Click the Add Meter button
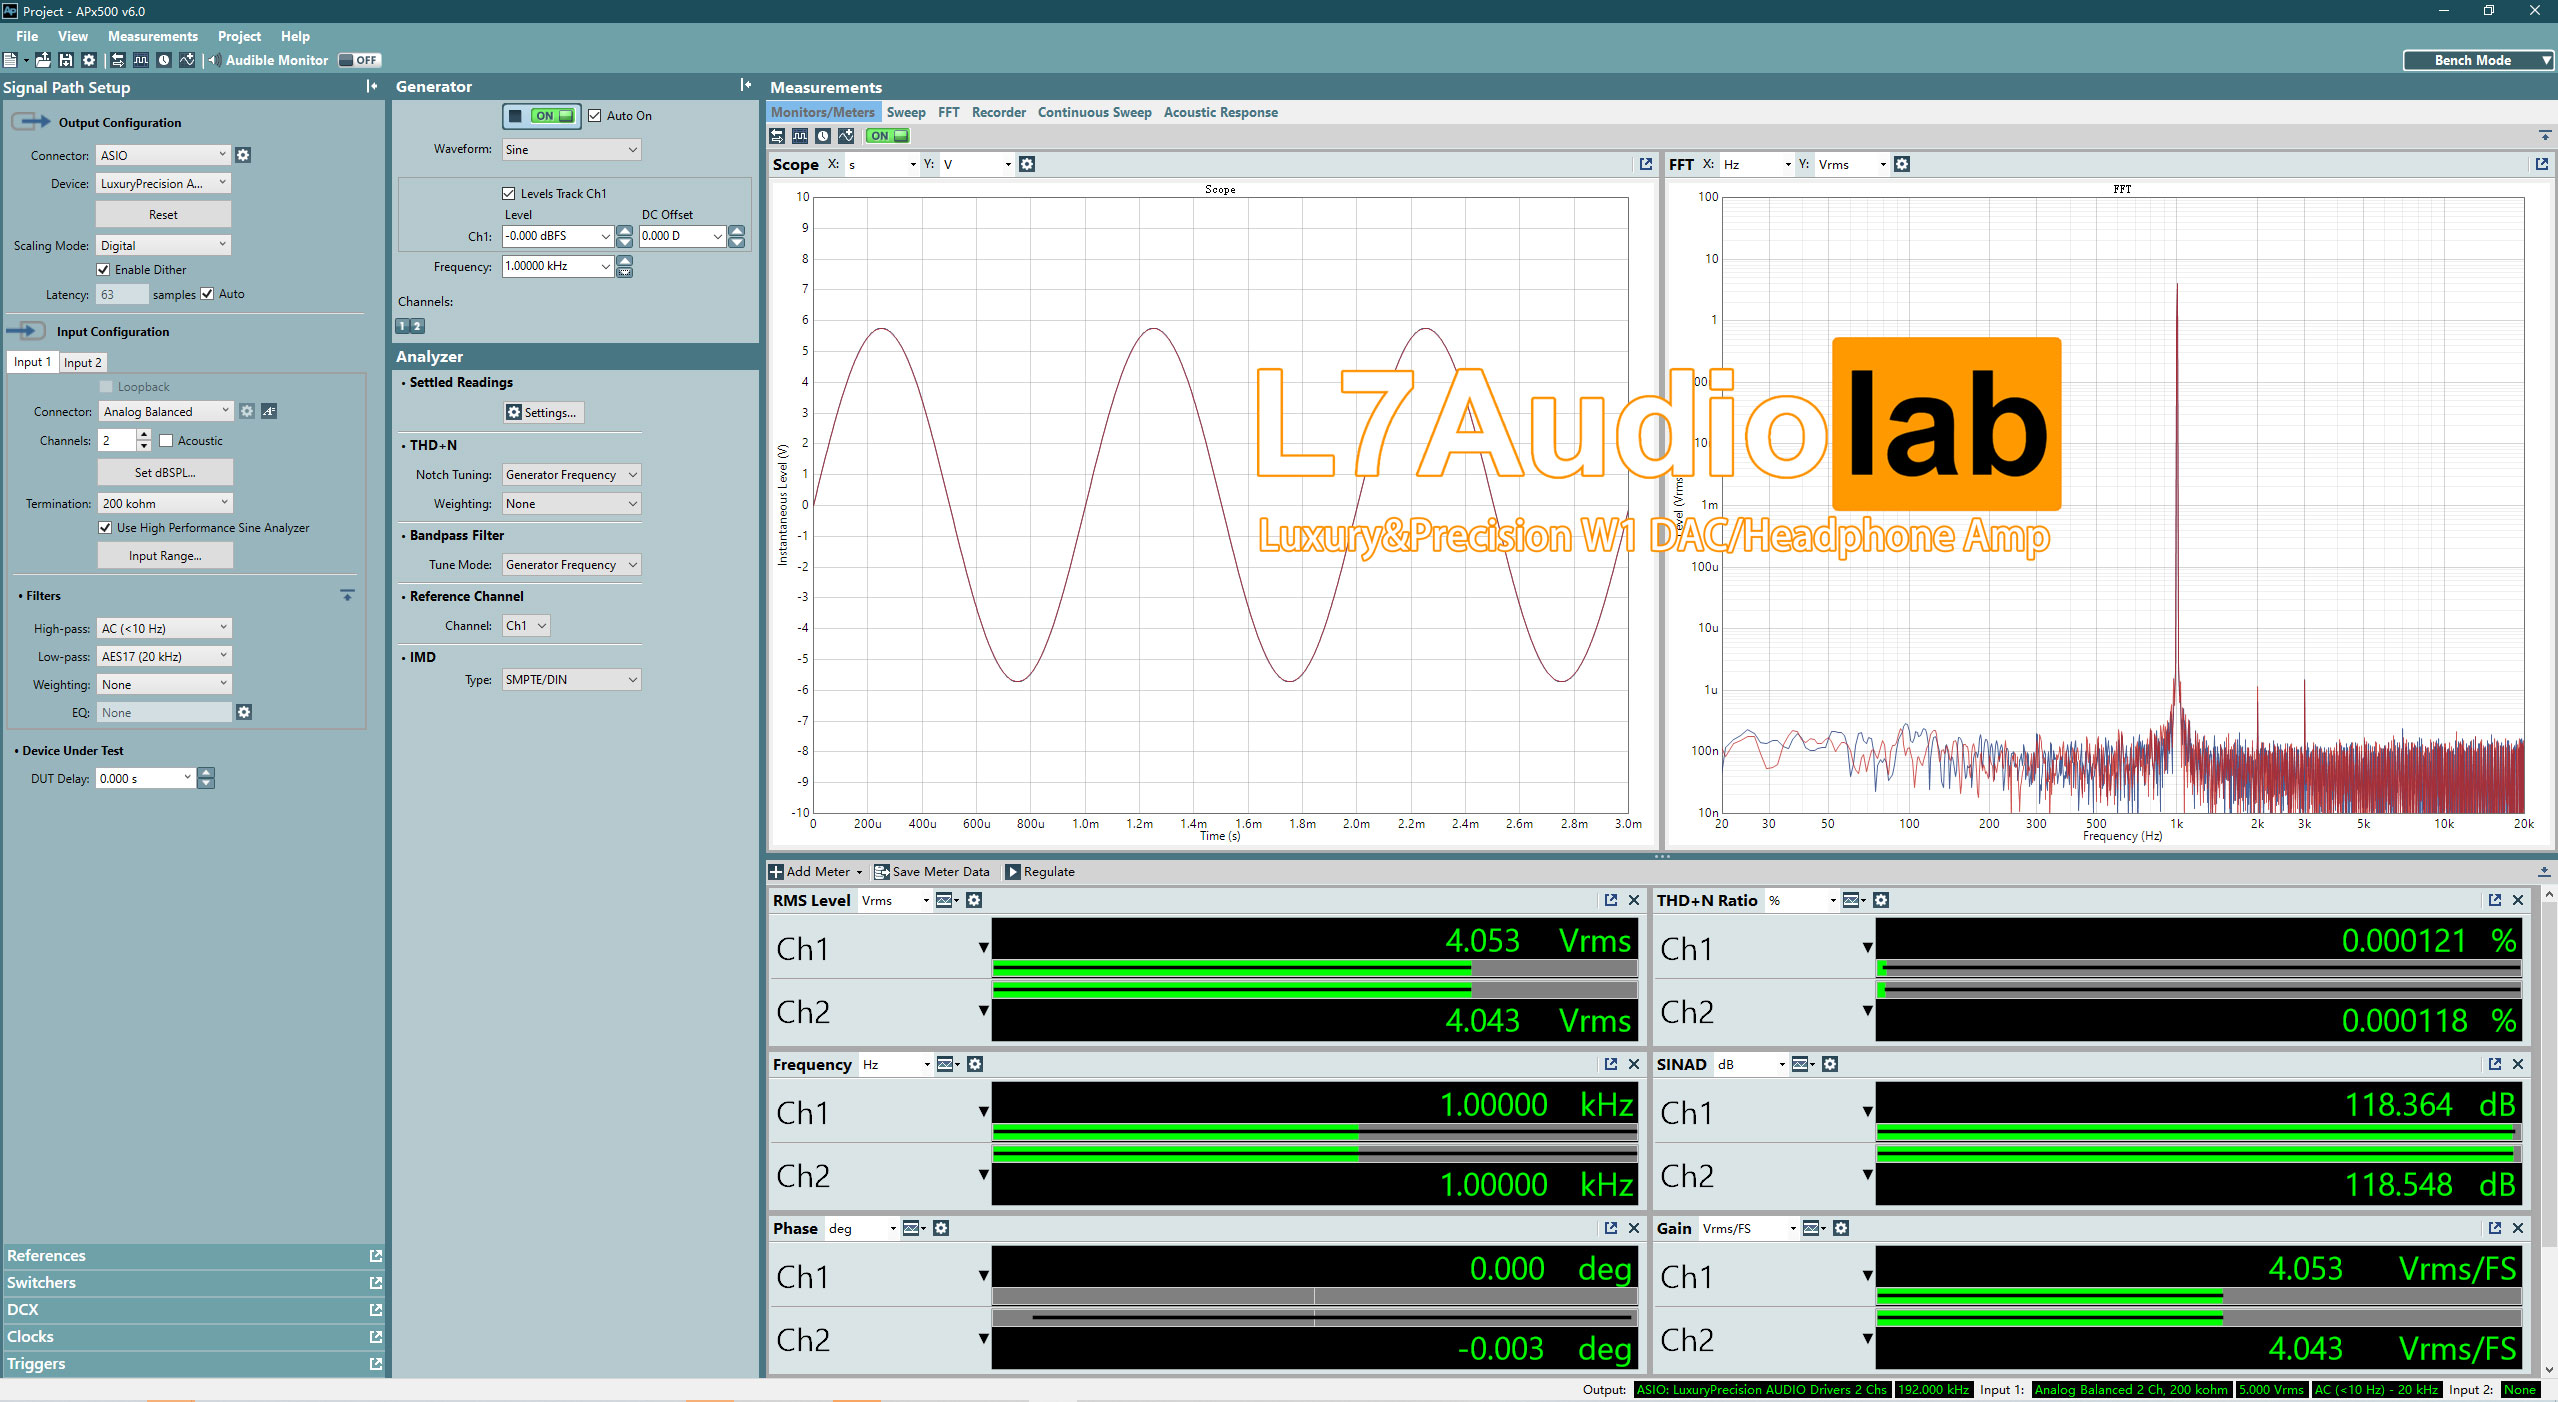The image size is (2558, 1402). coord(815,872)
